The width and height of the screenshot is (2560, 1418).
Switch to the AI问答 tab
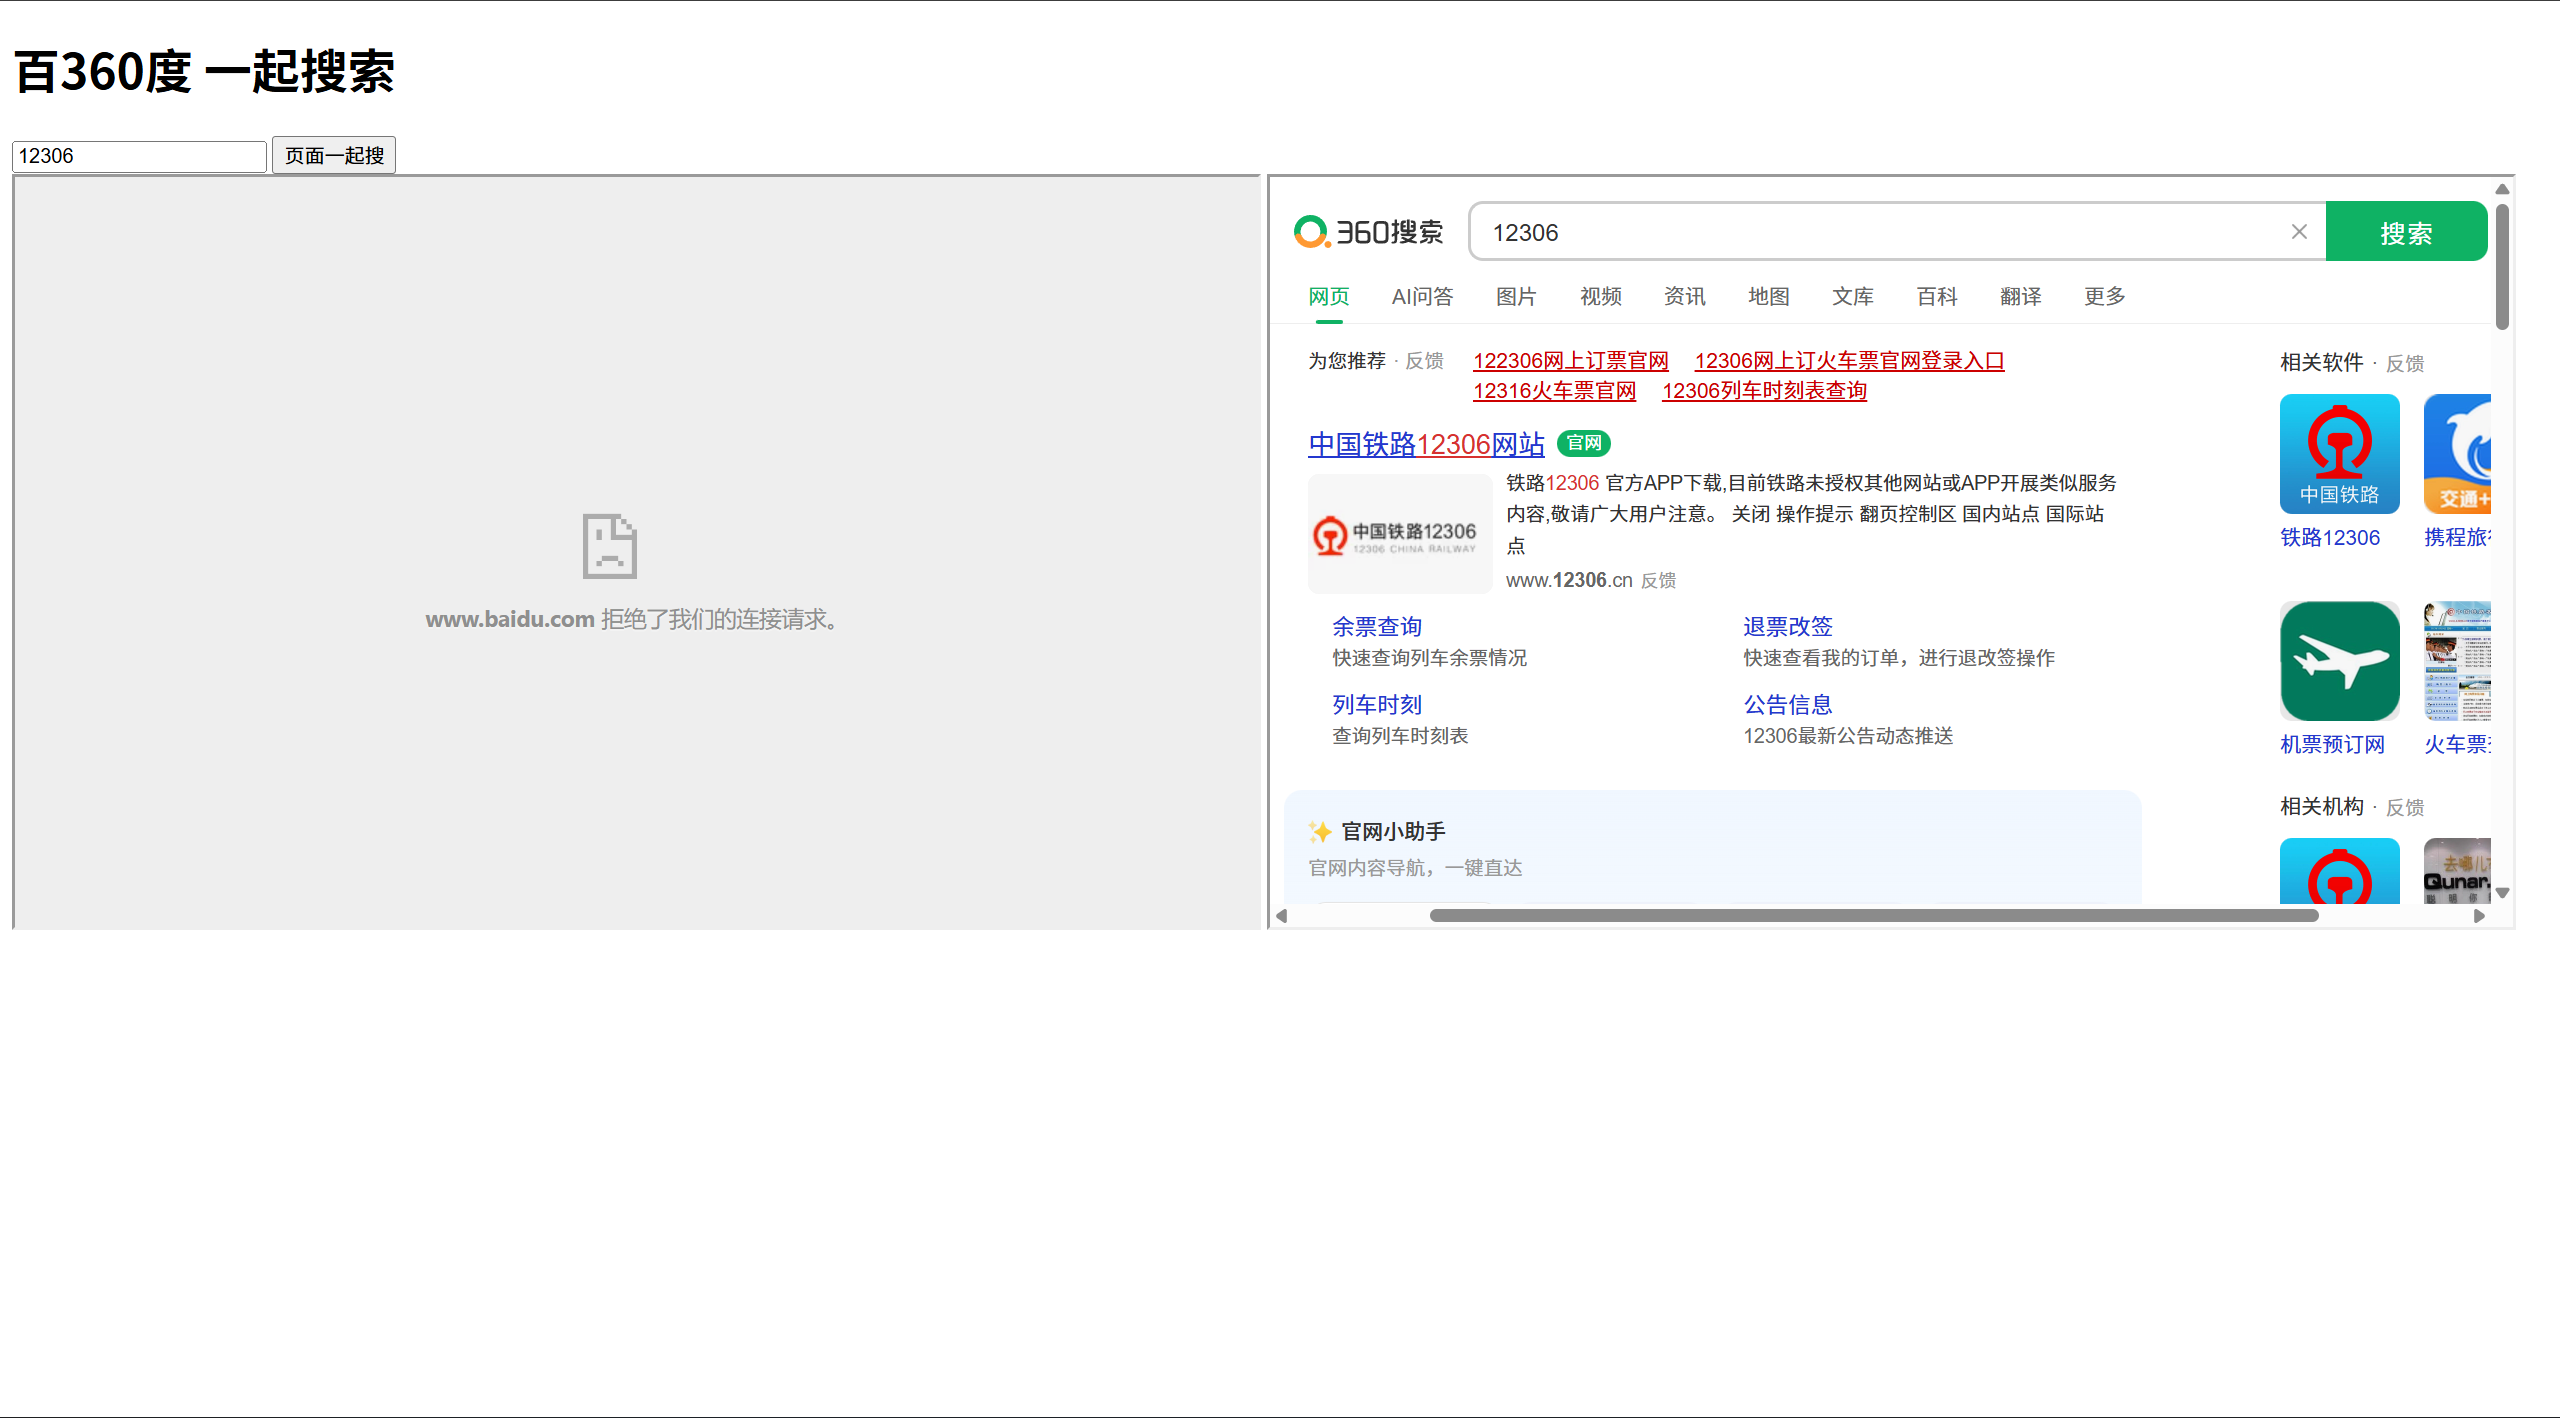pos(1421,296)
